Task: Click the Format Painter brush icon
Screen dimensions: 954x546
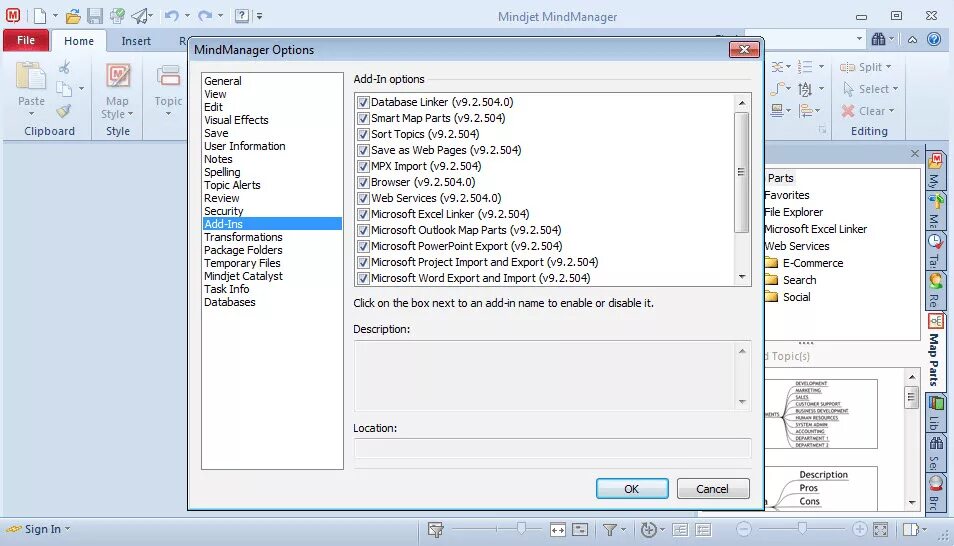Action: click(64, 111)
